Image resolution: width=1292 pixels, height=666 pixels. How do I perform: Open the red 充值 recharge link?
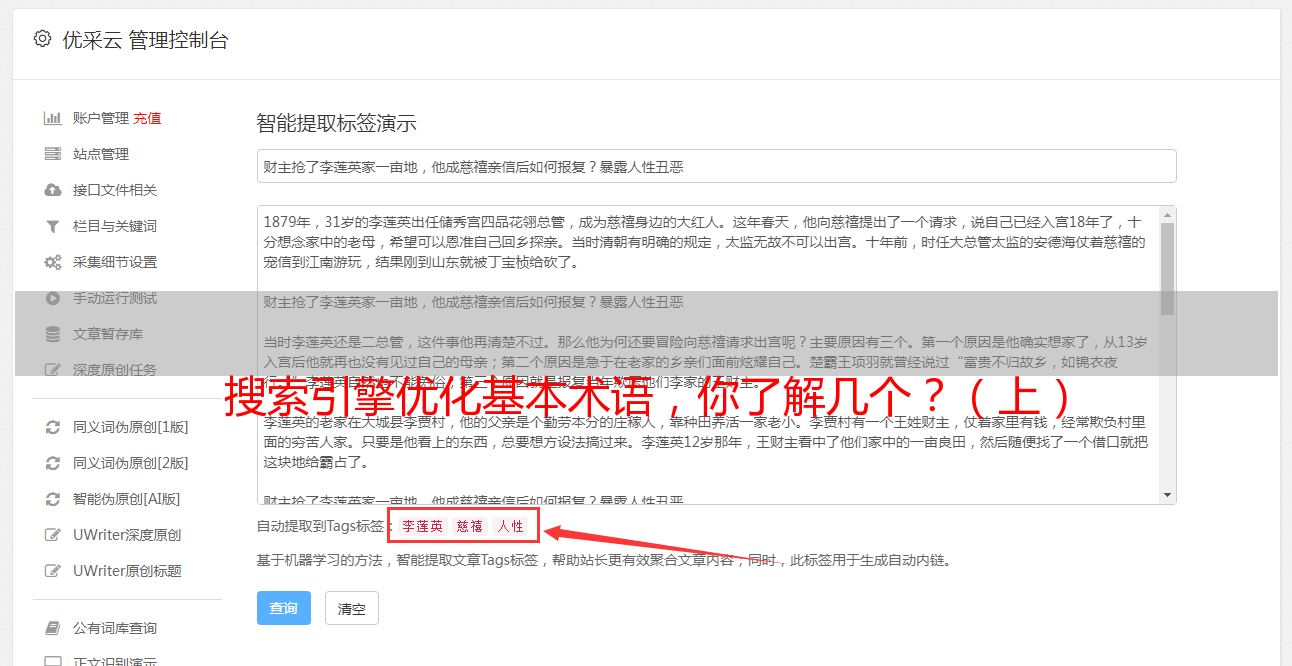point(147,118)
